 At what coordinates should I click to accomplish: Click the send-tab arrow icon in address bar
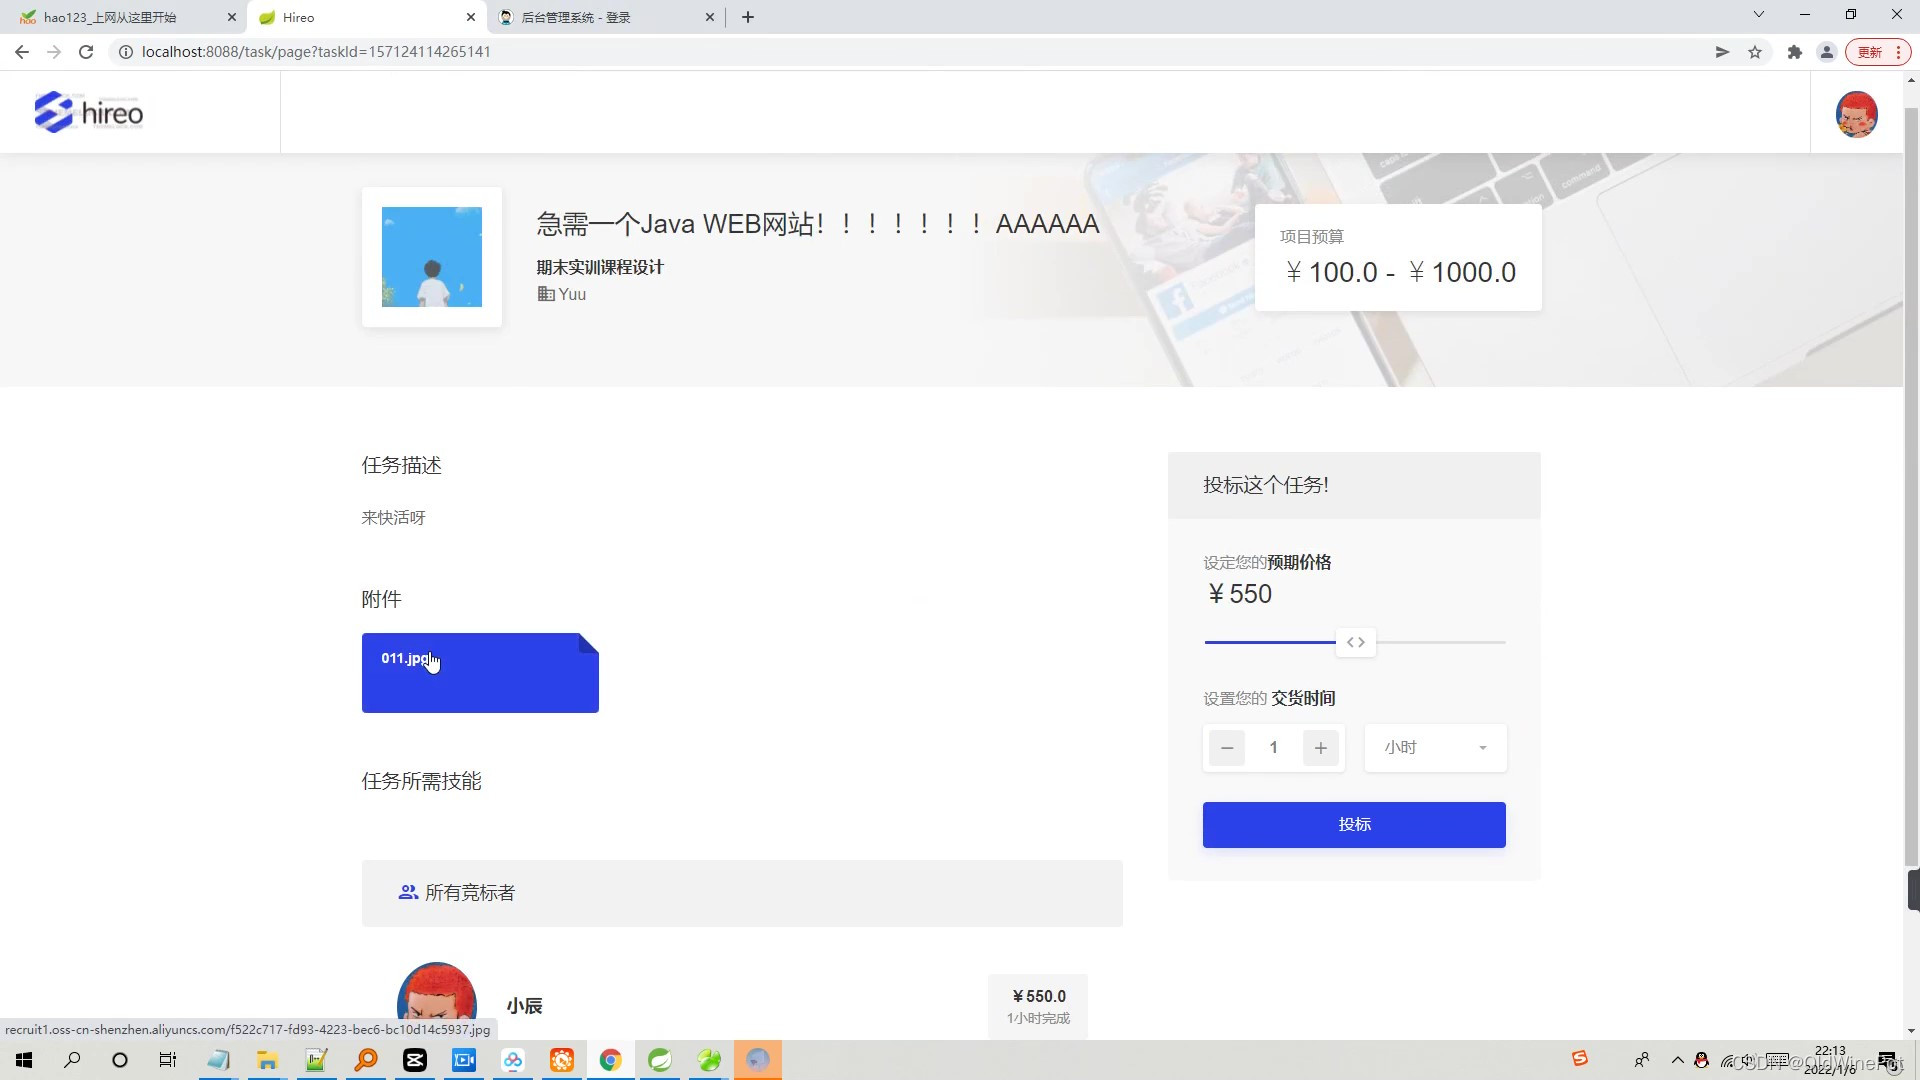[1722, 52]
